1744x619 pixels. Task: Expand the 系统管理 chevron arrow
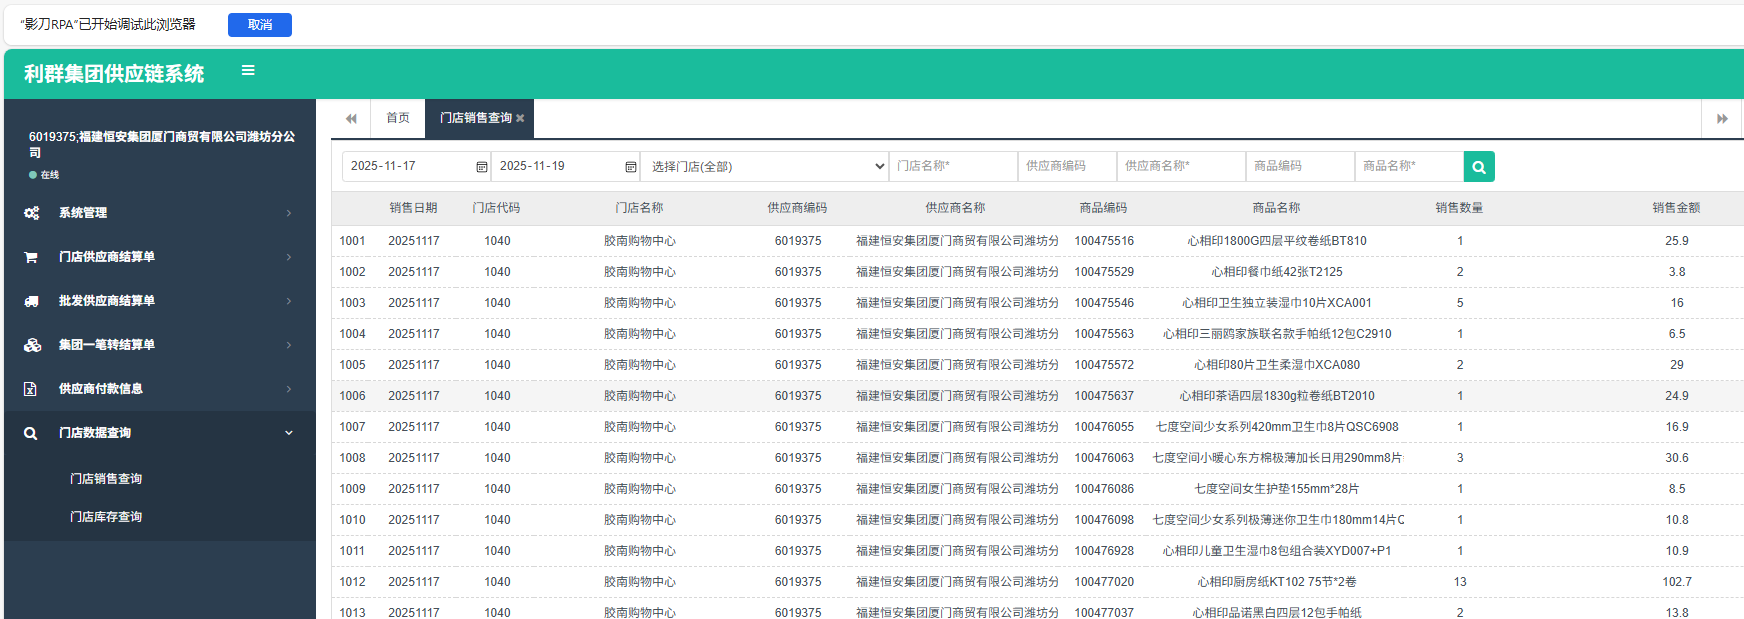click(x=289, y=213)
